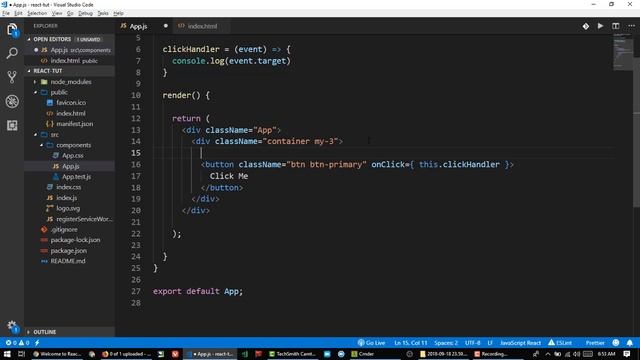Open the Extensions view icon

tap(12, 125)
